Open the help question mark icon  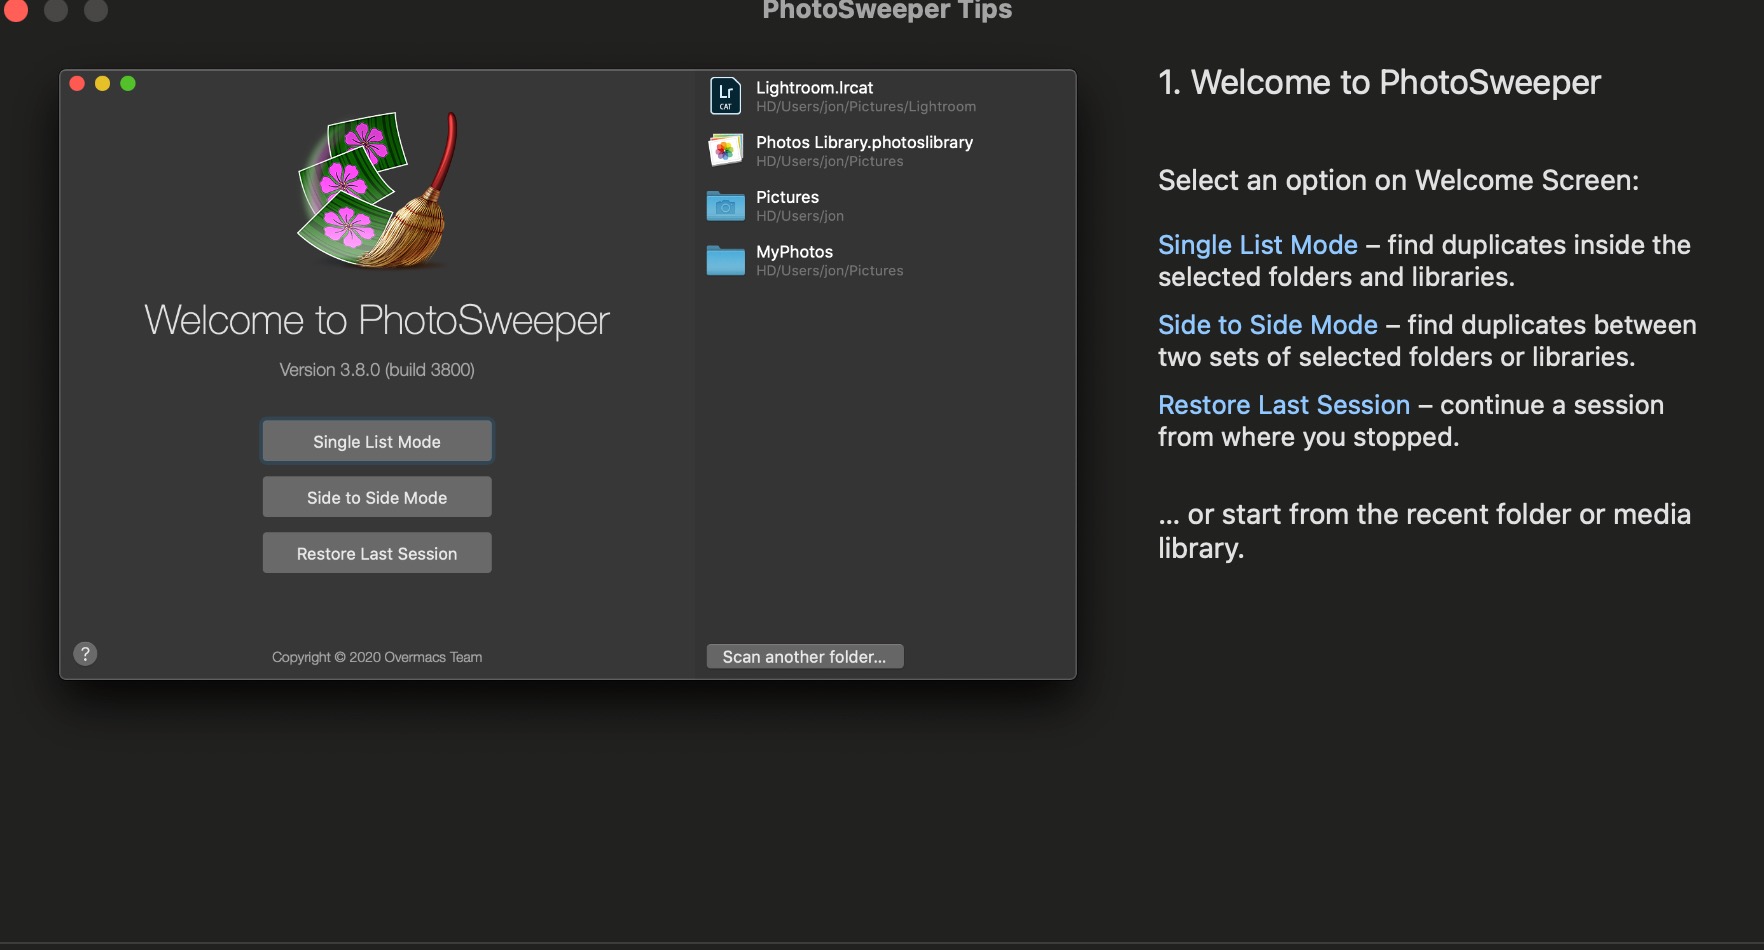click(x=86, y=653)
